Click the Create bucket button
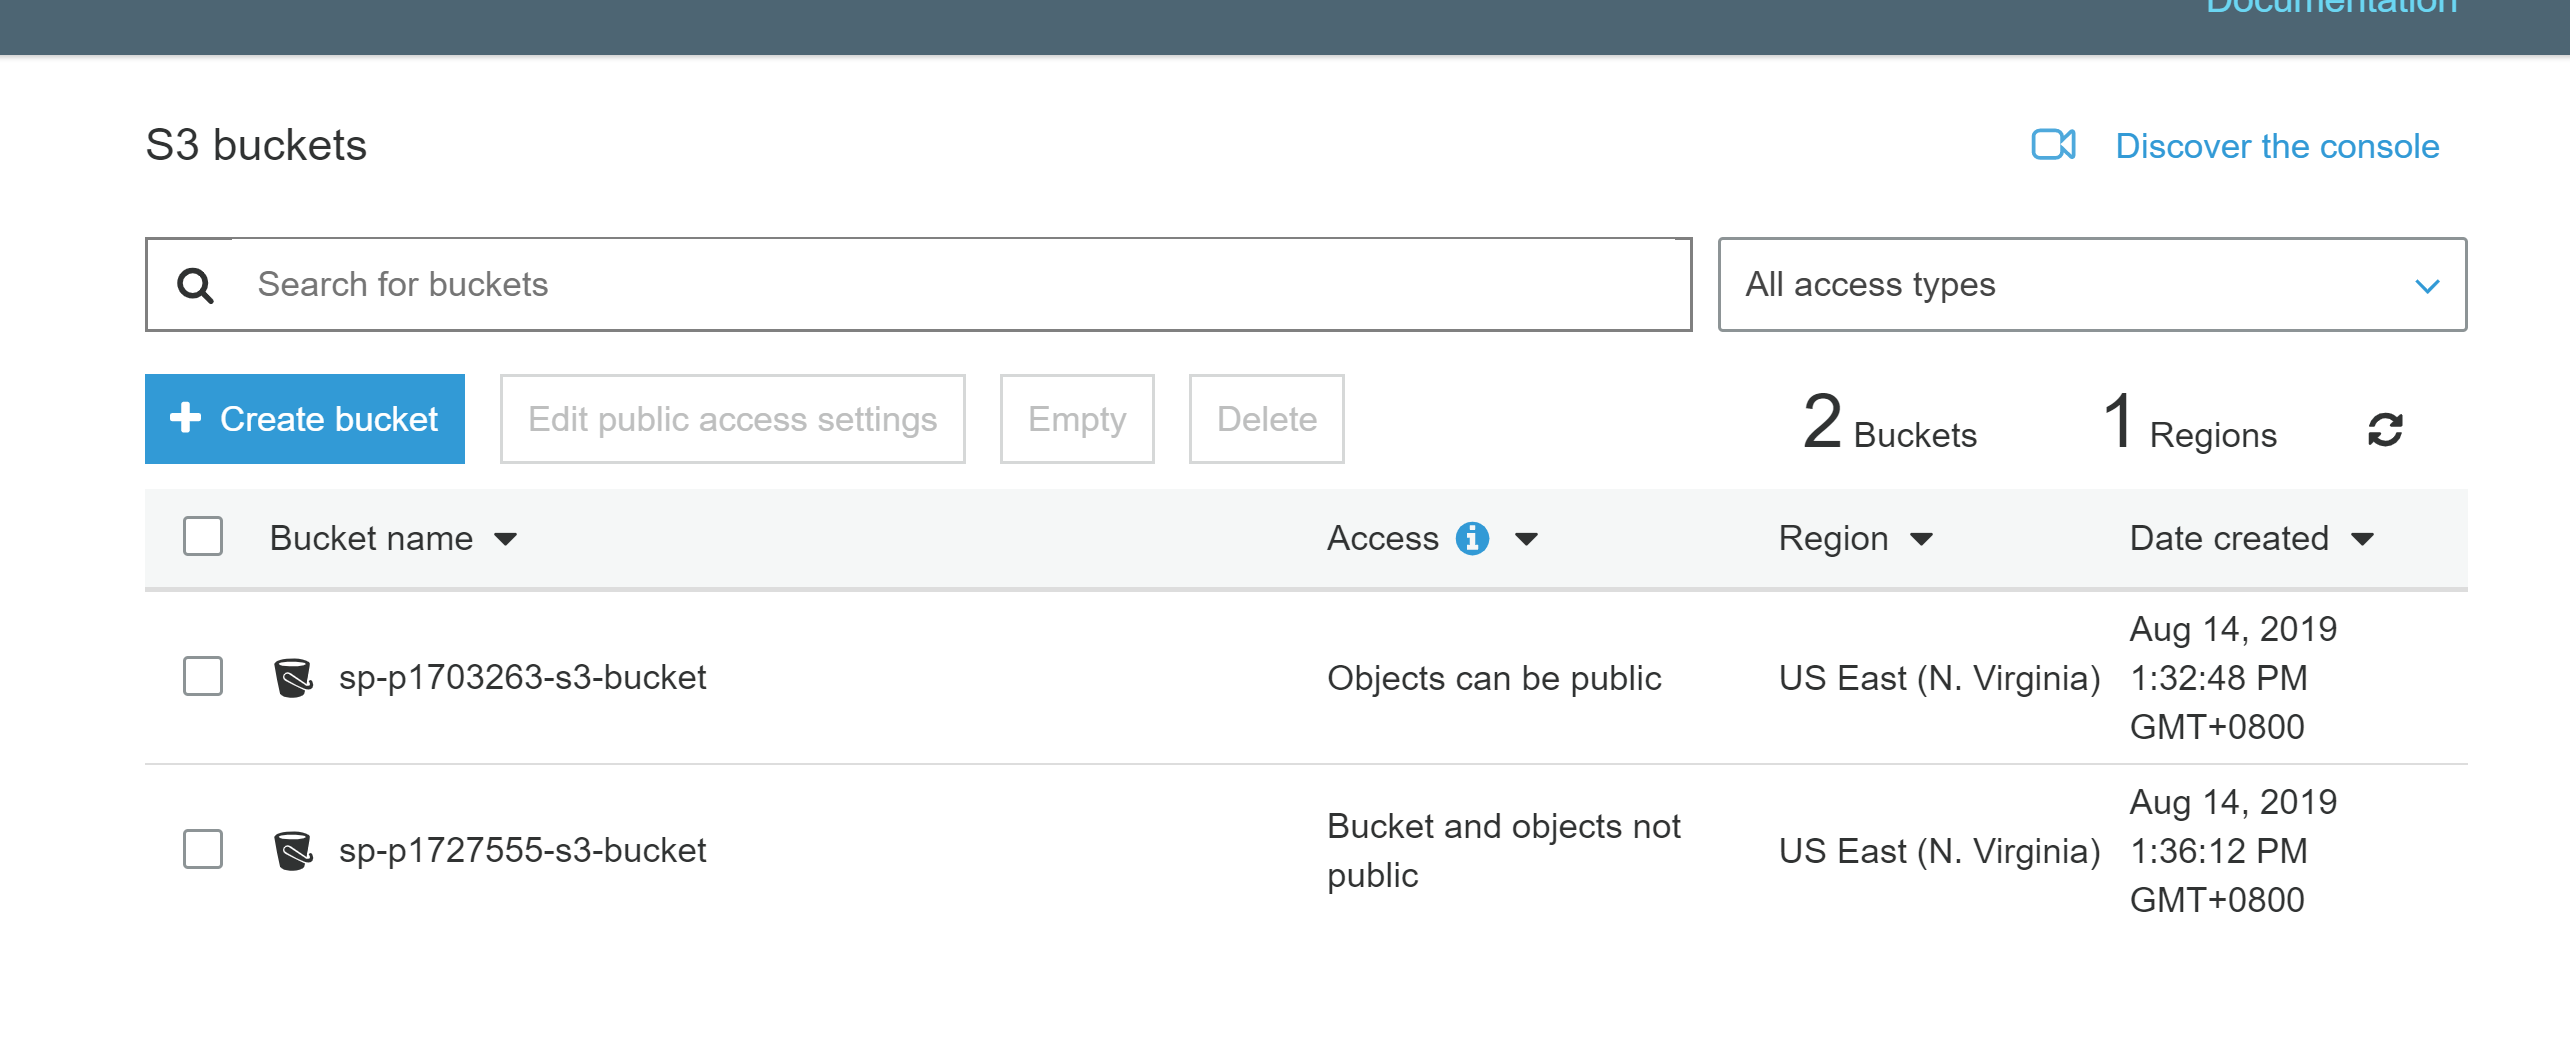2570x1062 pixels. click(x=305, y=419)
